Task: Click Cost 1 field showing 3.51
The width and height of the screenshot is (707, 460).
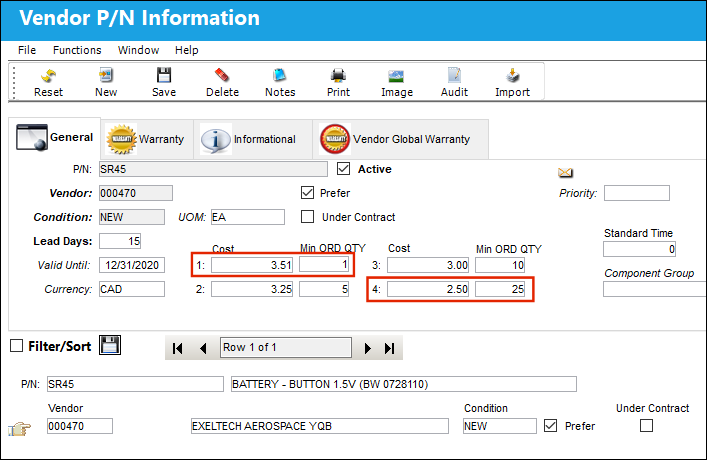Action: [252, 265]
